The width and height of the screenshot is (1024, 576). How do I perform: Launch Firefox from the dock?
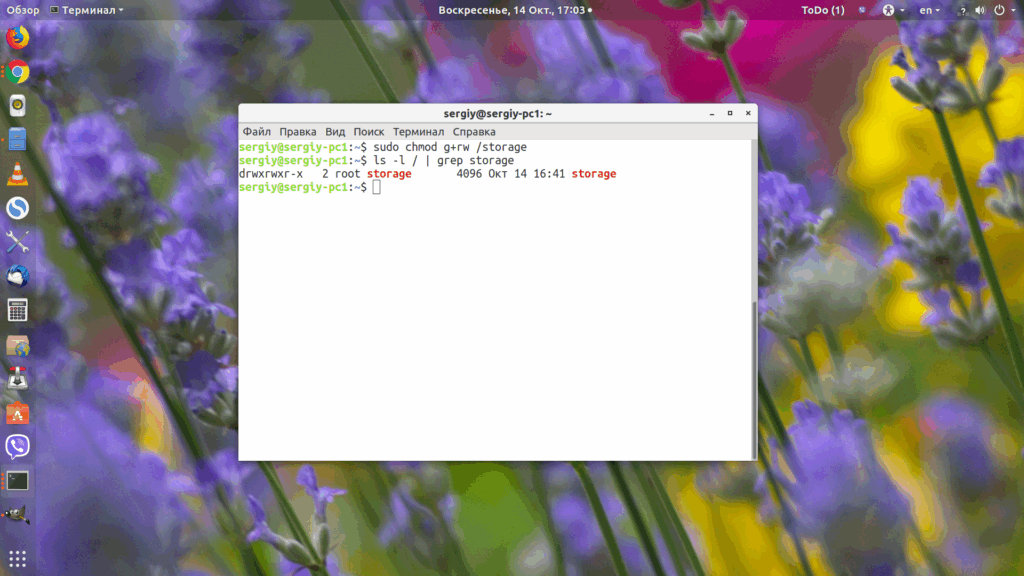point(18,38)
